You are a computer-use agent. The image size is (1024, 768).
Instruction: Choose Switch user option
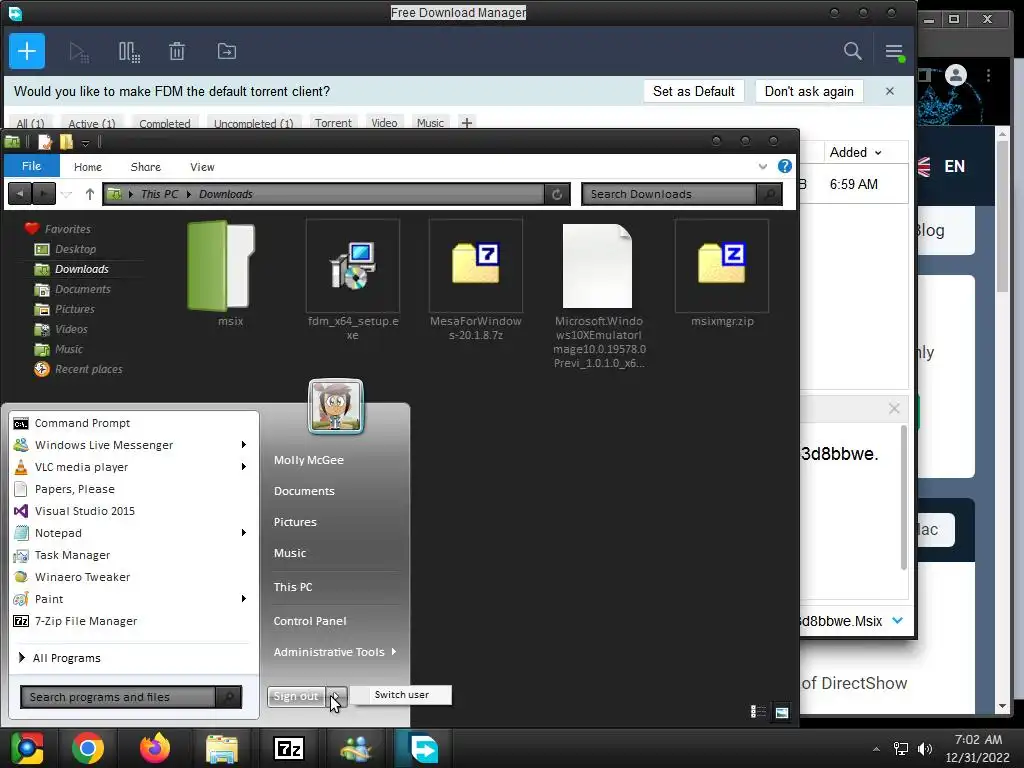click(x=401, y=695)
